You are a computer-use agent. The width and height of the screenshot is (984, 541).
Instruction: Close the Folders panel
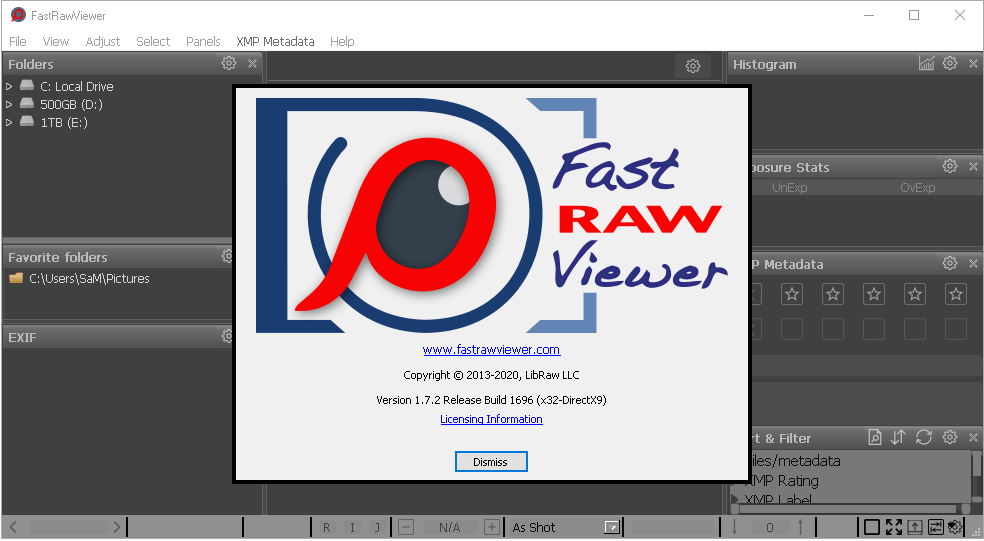(252, 63)
